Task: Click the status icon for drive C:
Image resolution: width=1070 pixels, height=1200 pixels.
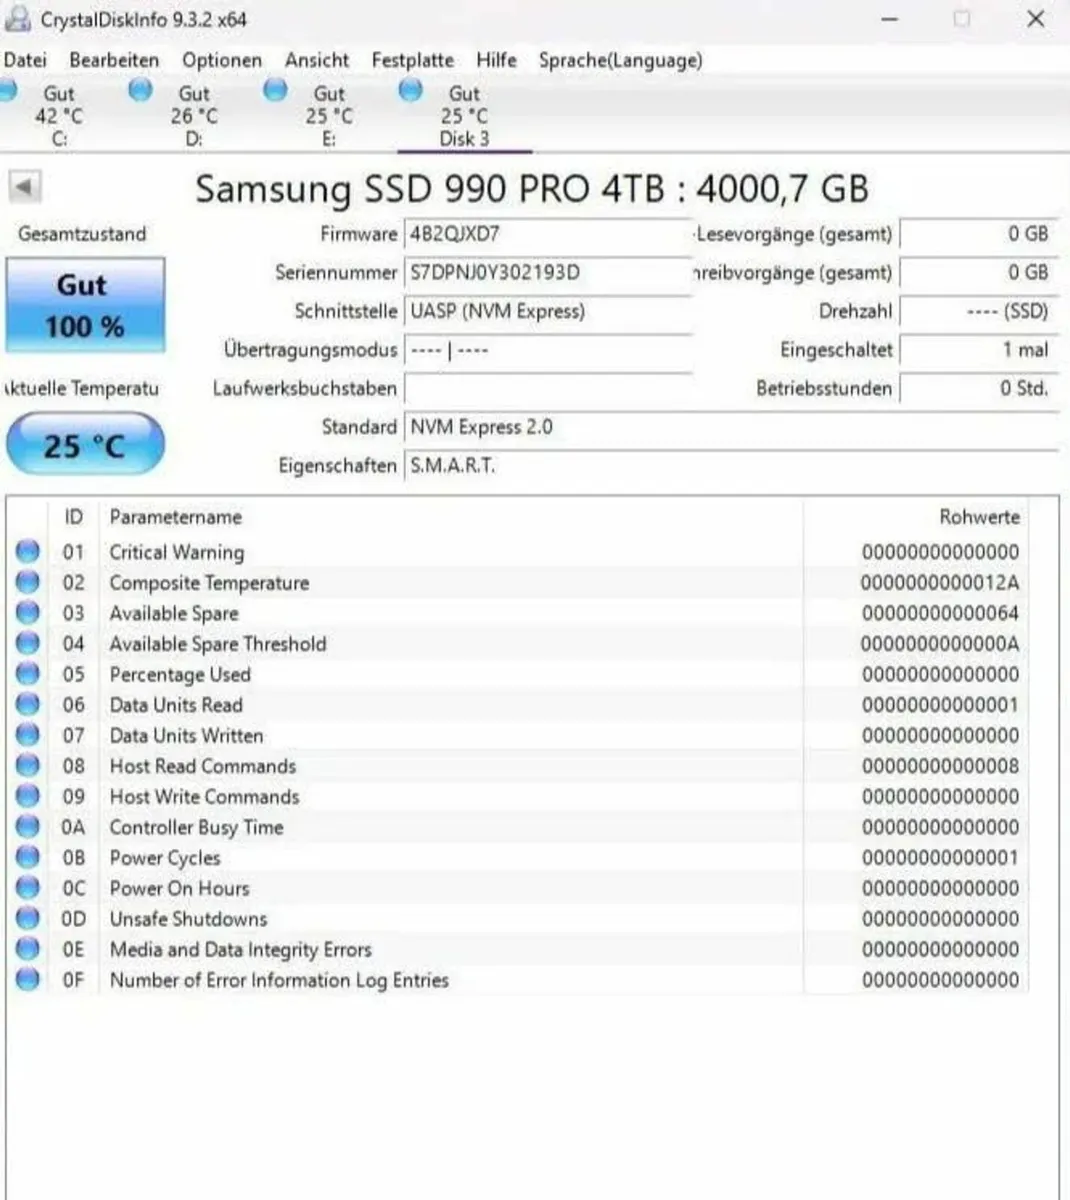Action: tap(8, 91)
